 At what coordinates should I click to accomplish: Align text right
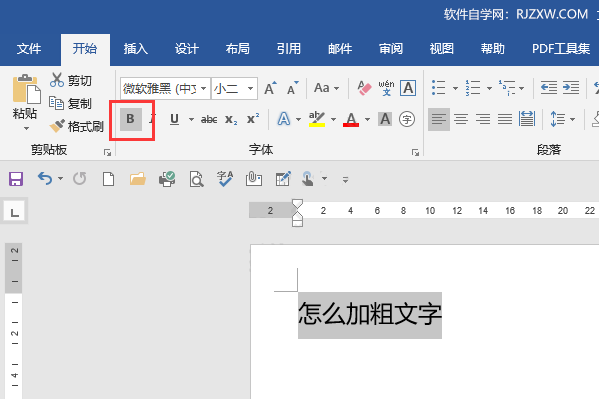coord(483,119)
